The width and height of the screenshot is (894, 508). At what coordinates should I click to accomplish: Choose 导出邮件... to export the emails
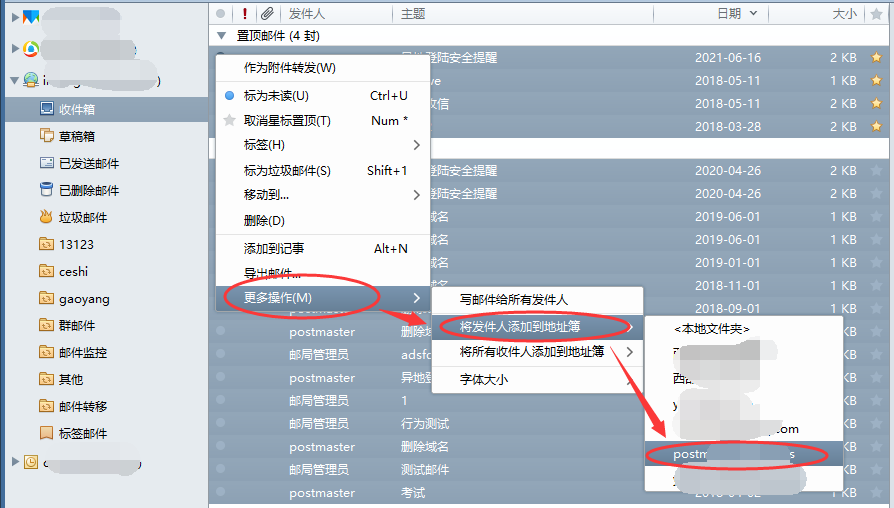pos(272,273)
